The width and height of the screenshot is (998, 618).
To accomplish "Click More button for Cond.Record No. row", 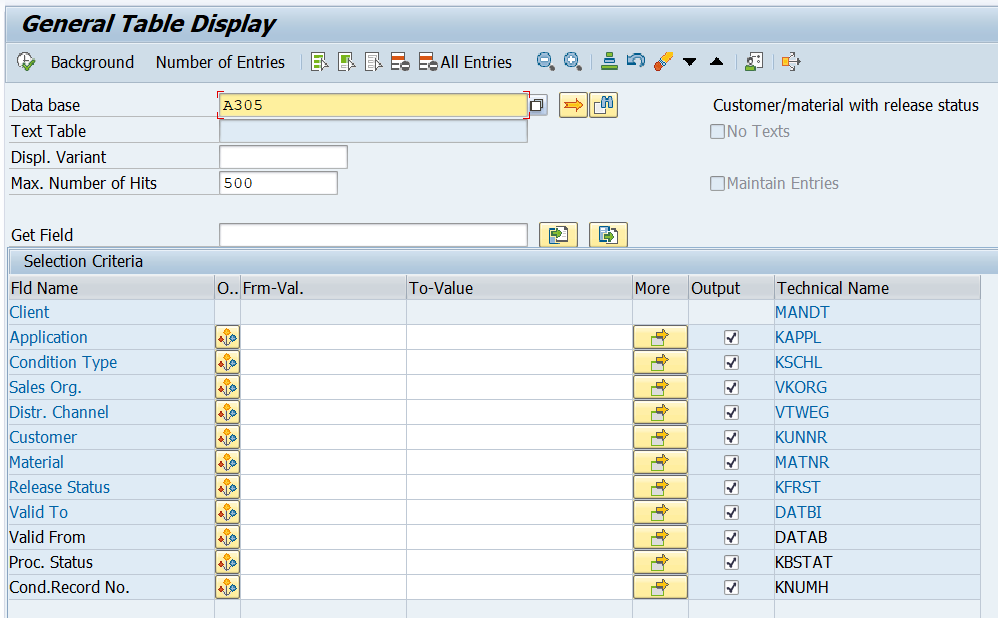I will (660, 587).
